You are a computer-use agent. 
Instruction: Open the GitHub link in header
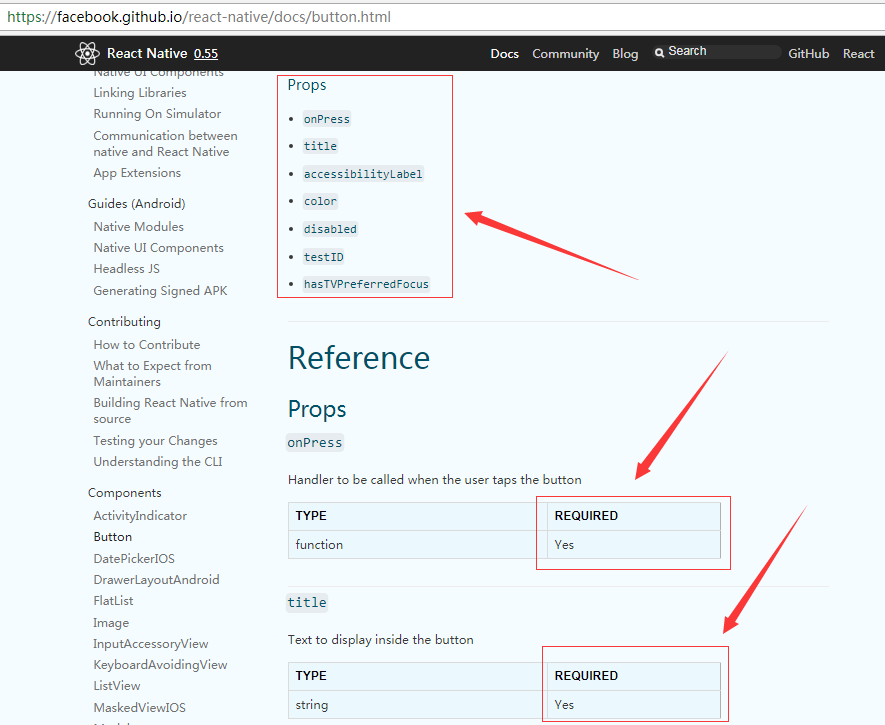808,54
